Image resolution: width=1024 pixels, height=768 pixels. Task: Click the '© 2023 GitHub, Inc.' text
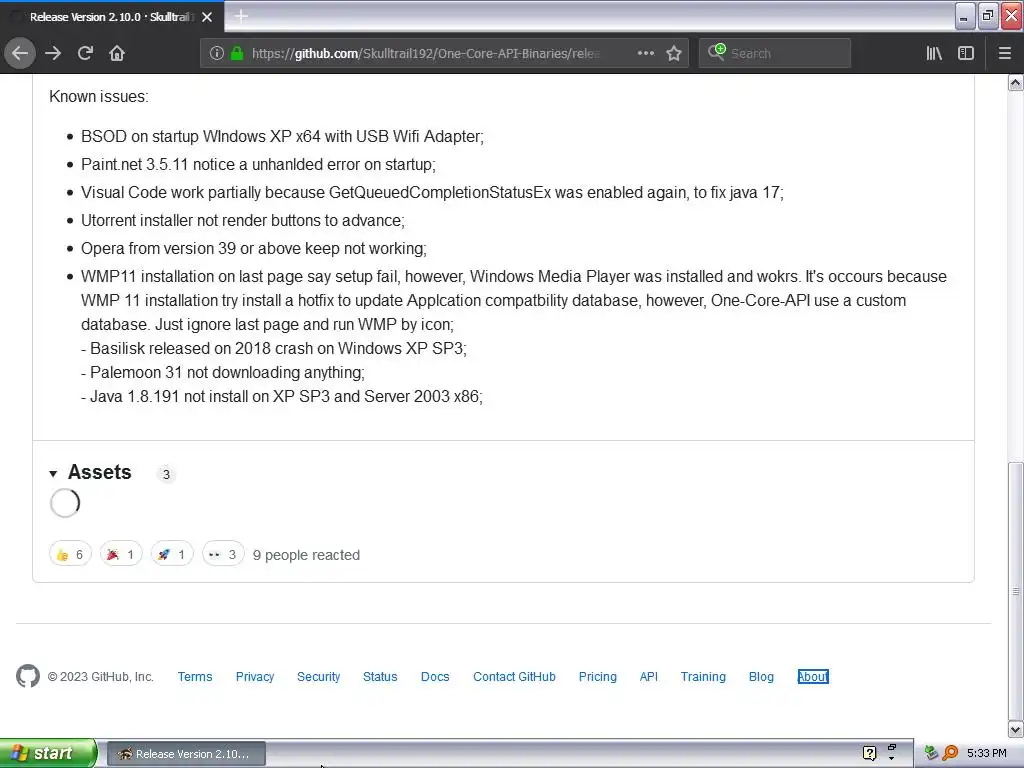click(x=101, y=677)
